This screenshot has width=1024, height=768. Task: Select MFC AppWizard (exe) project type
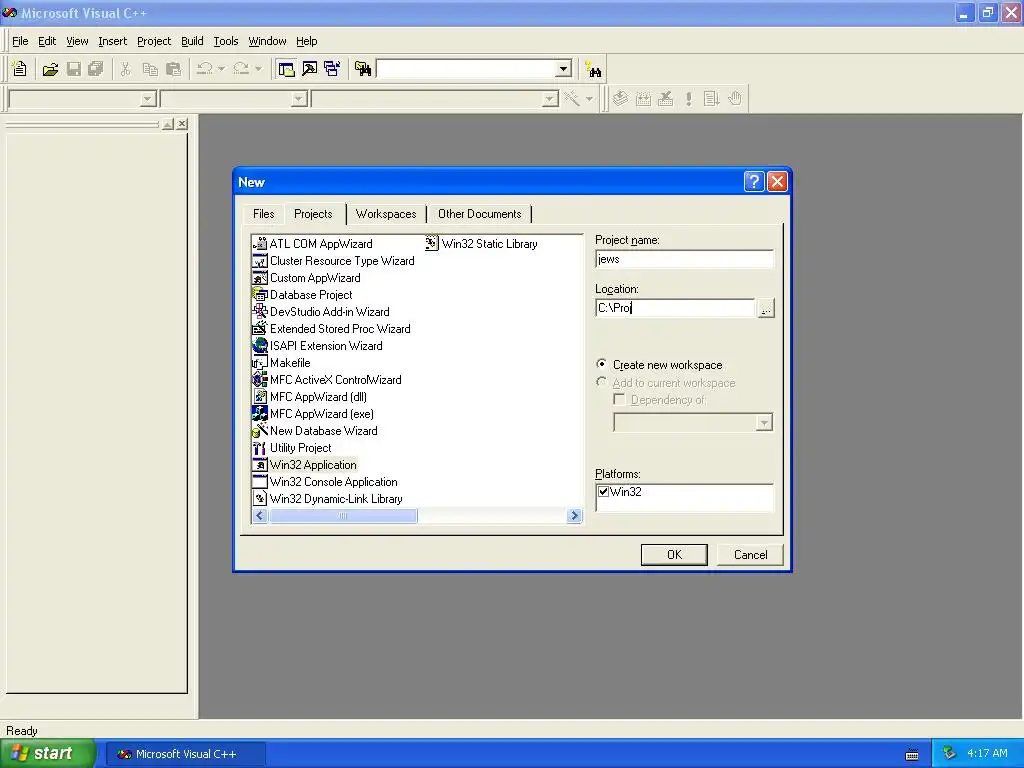coord(313,414)
